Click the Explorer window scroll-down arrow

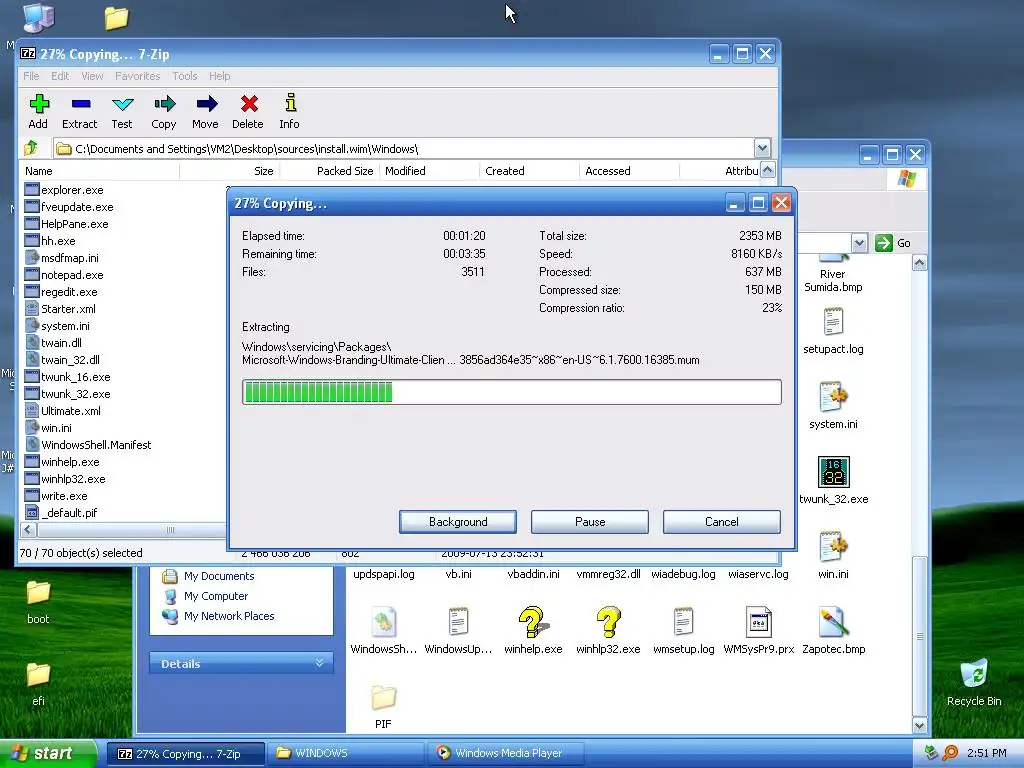920,725
